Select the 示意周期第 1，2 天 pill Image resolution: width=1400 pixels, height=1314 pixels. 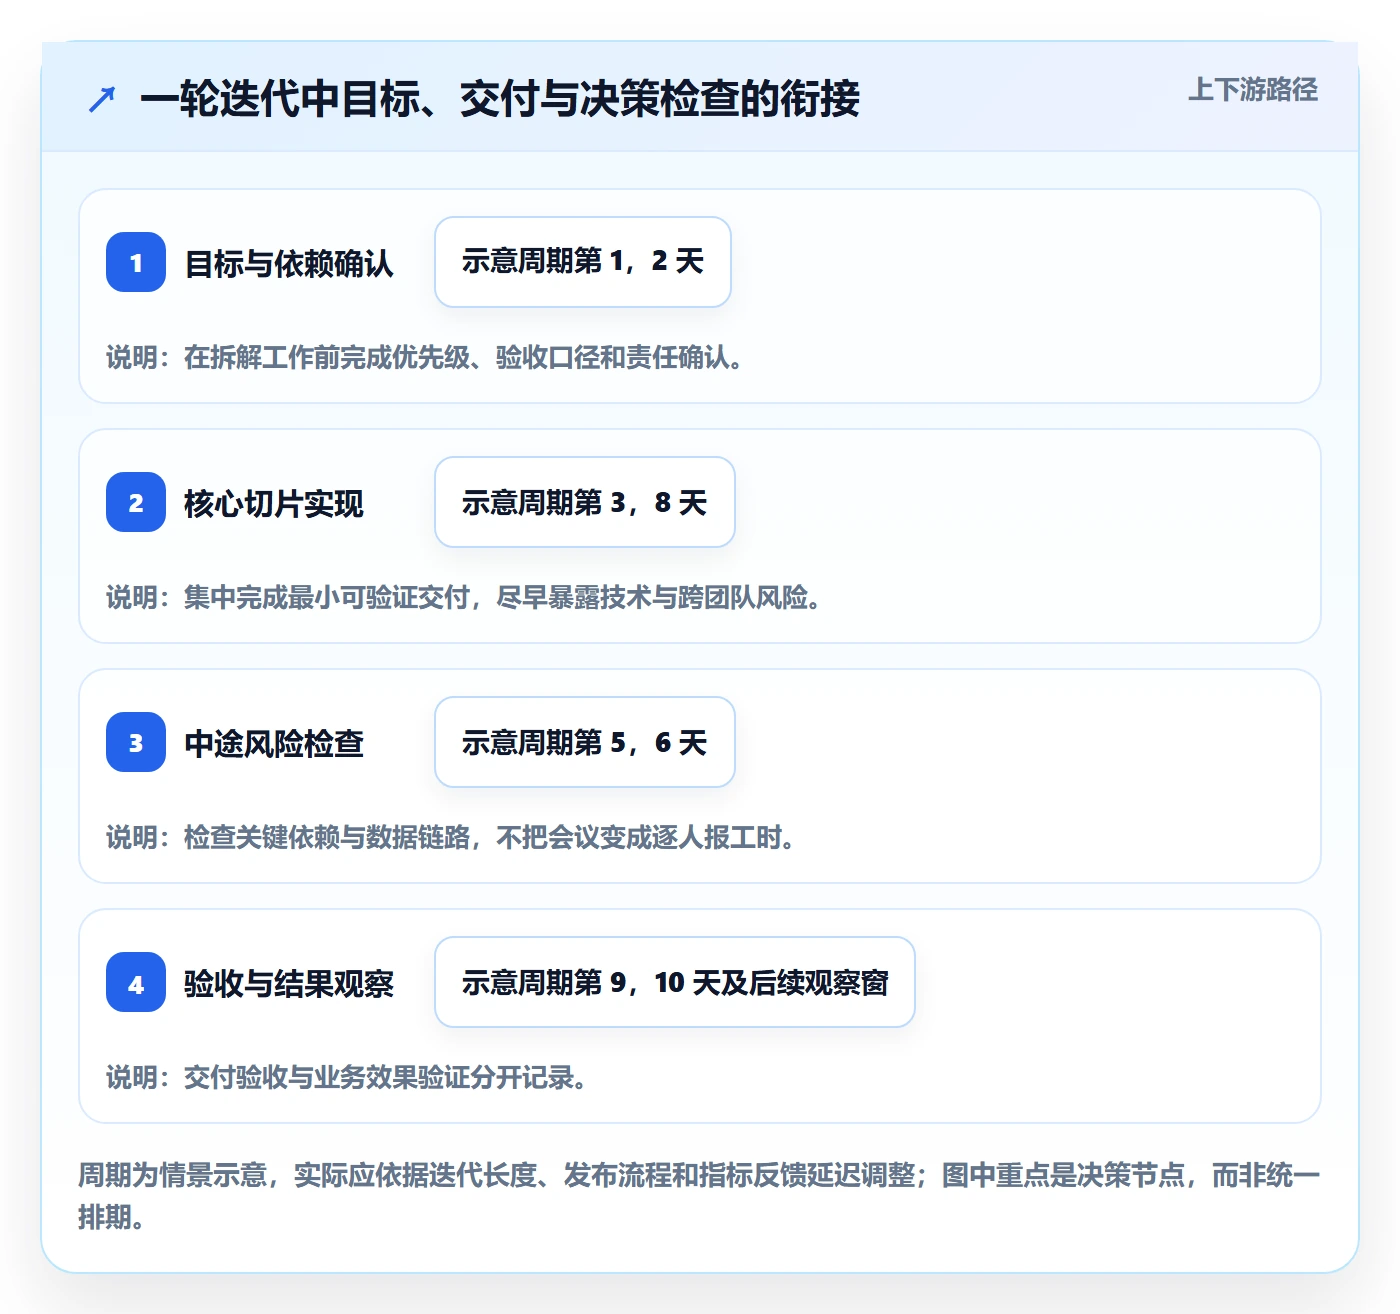point(583,262)
